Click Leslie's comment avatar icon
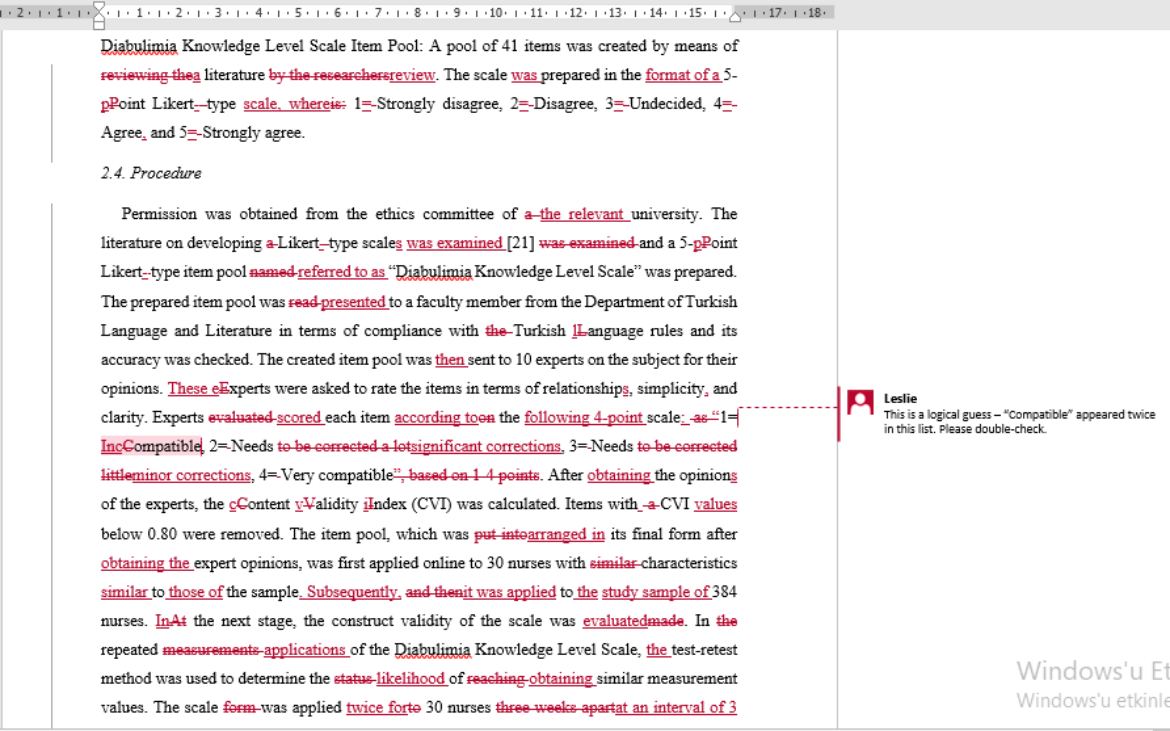 [x=860, y=402]
